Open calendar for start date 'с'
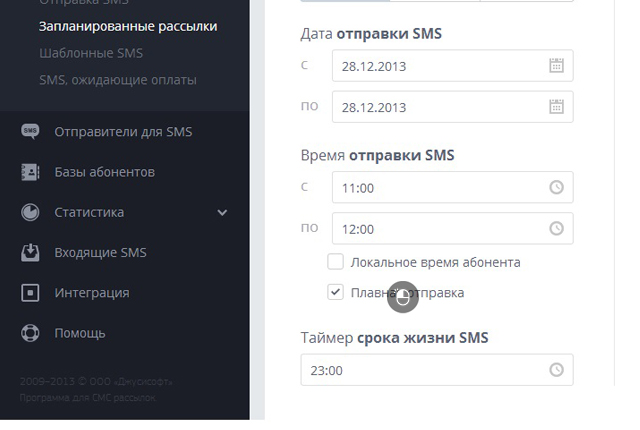This screenshot has height=430, width=640. (556, 66)
